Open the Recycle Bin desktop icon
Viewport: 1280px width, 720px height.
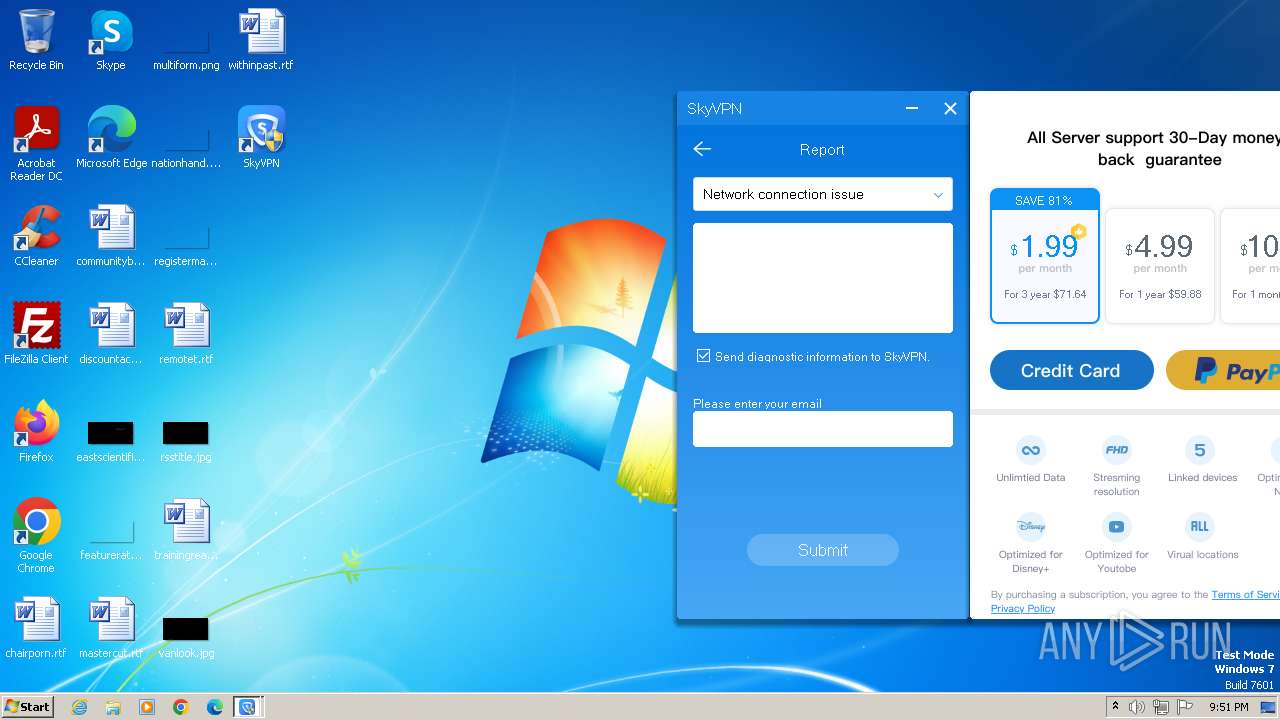click(36, 40)
